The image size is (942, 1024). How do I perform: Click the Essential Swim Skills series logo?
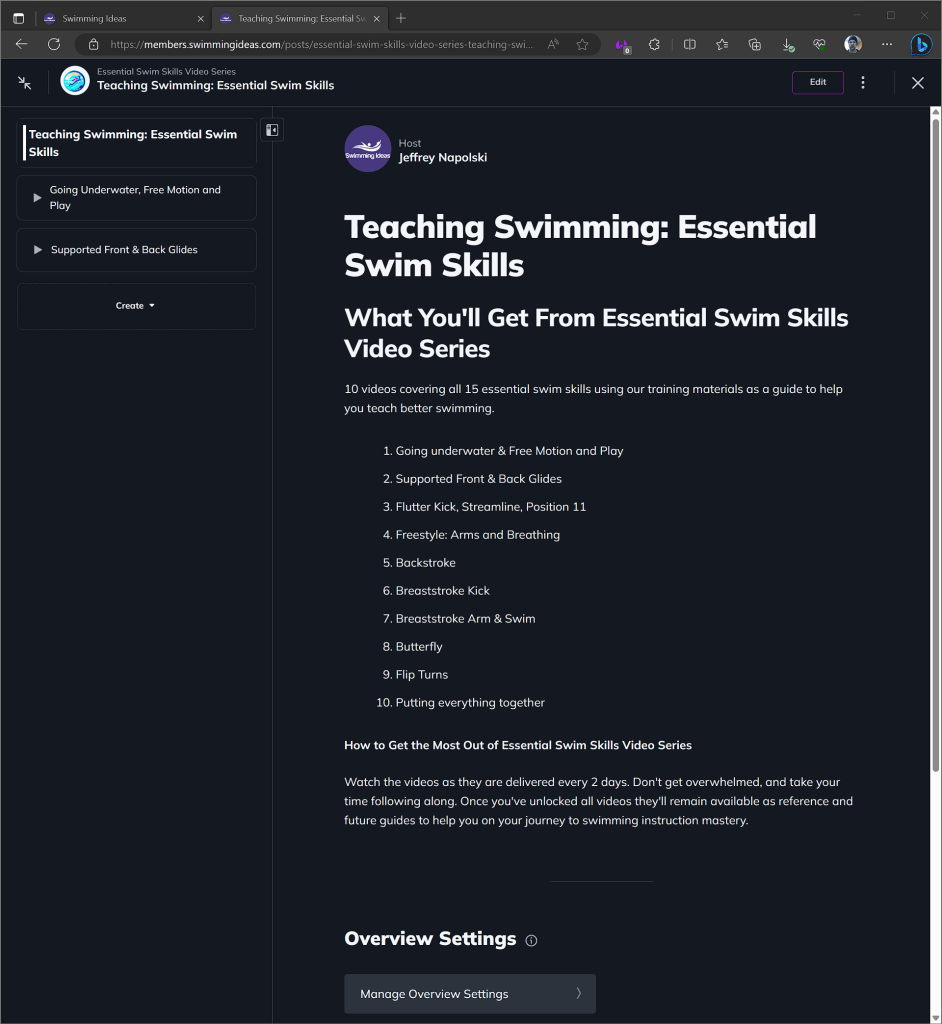click(x=74, y=81)
